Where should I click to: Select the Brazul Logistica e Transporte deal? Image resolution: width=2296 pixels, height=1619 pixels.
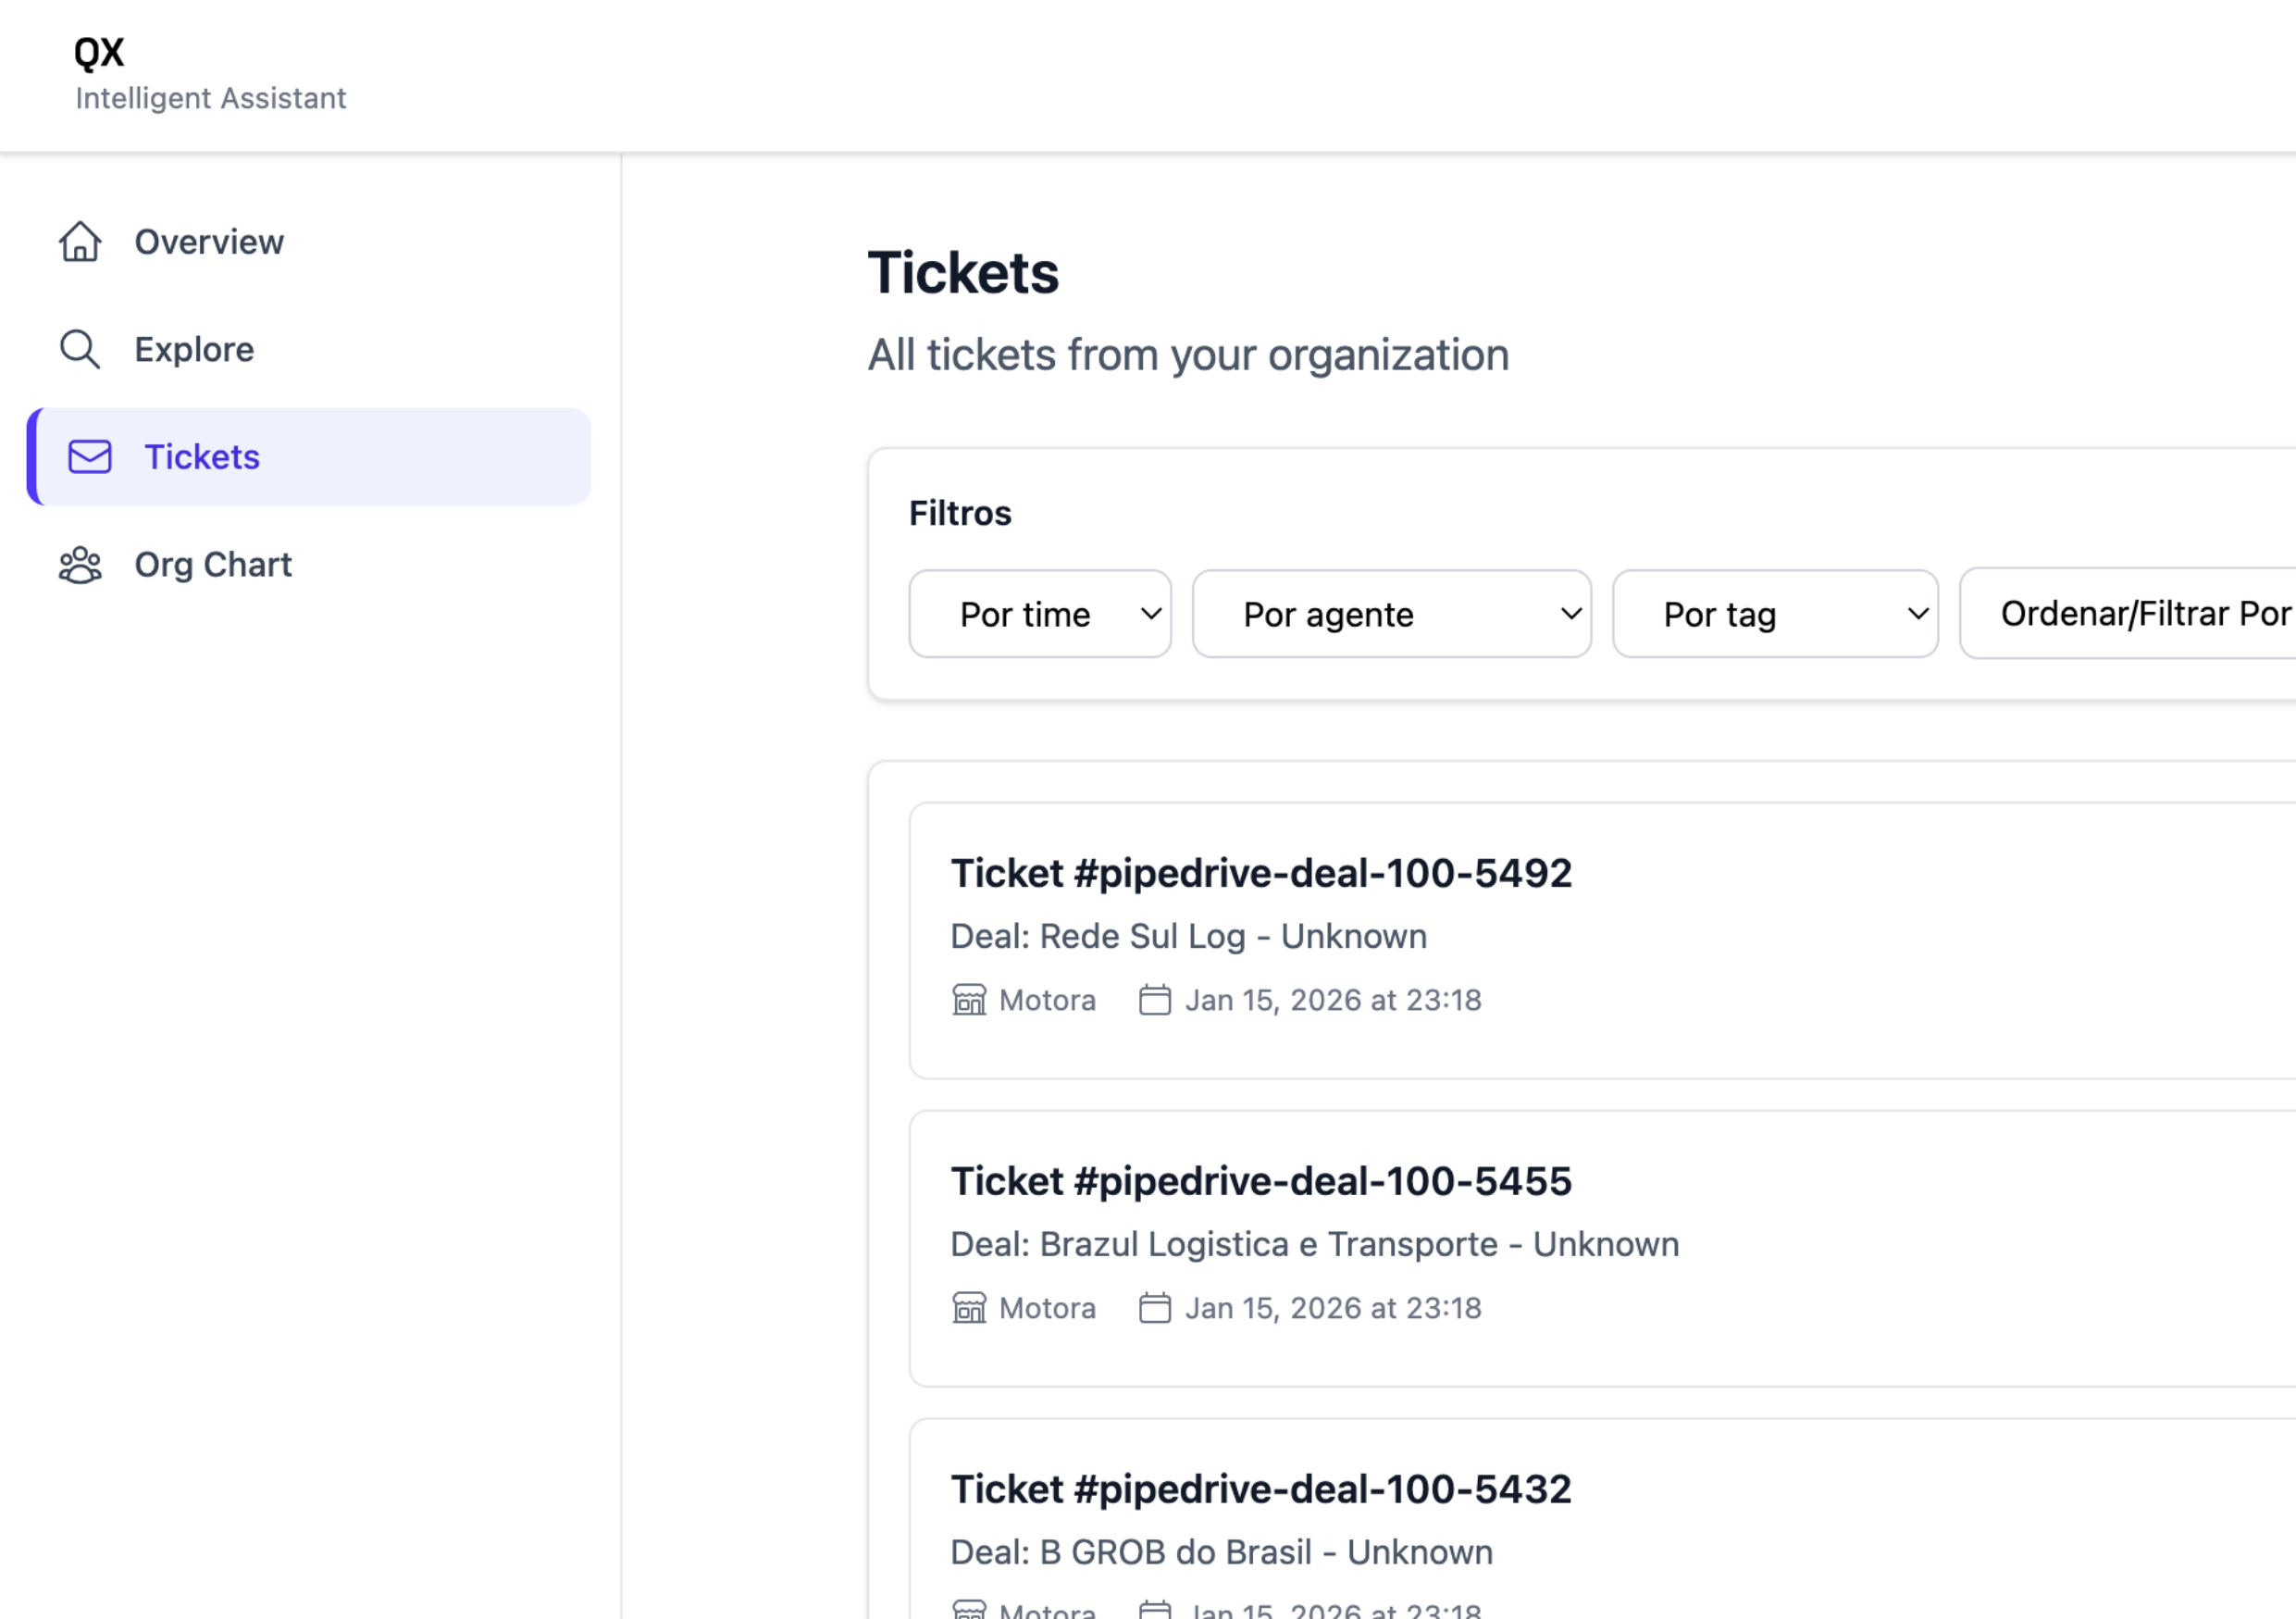click(x=1314, y=1245)
